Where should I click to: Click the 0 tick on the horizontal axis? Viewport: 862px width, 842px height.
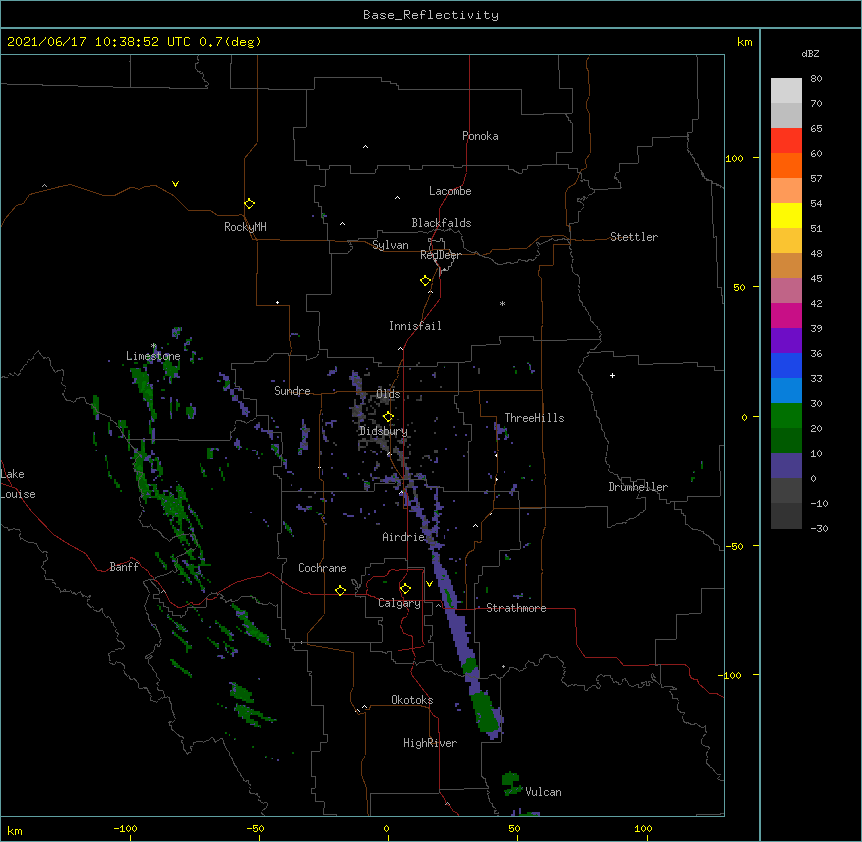tap(386, 828)
